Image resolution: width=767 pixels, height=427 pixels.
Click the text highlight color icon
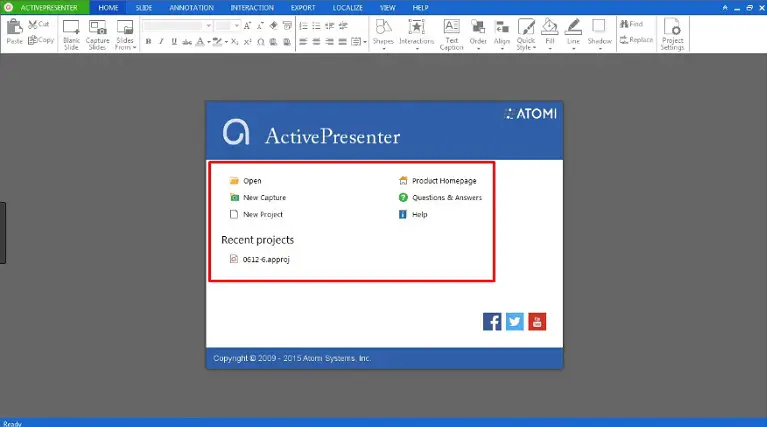pyautogui.click(x=217, y=42)
